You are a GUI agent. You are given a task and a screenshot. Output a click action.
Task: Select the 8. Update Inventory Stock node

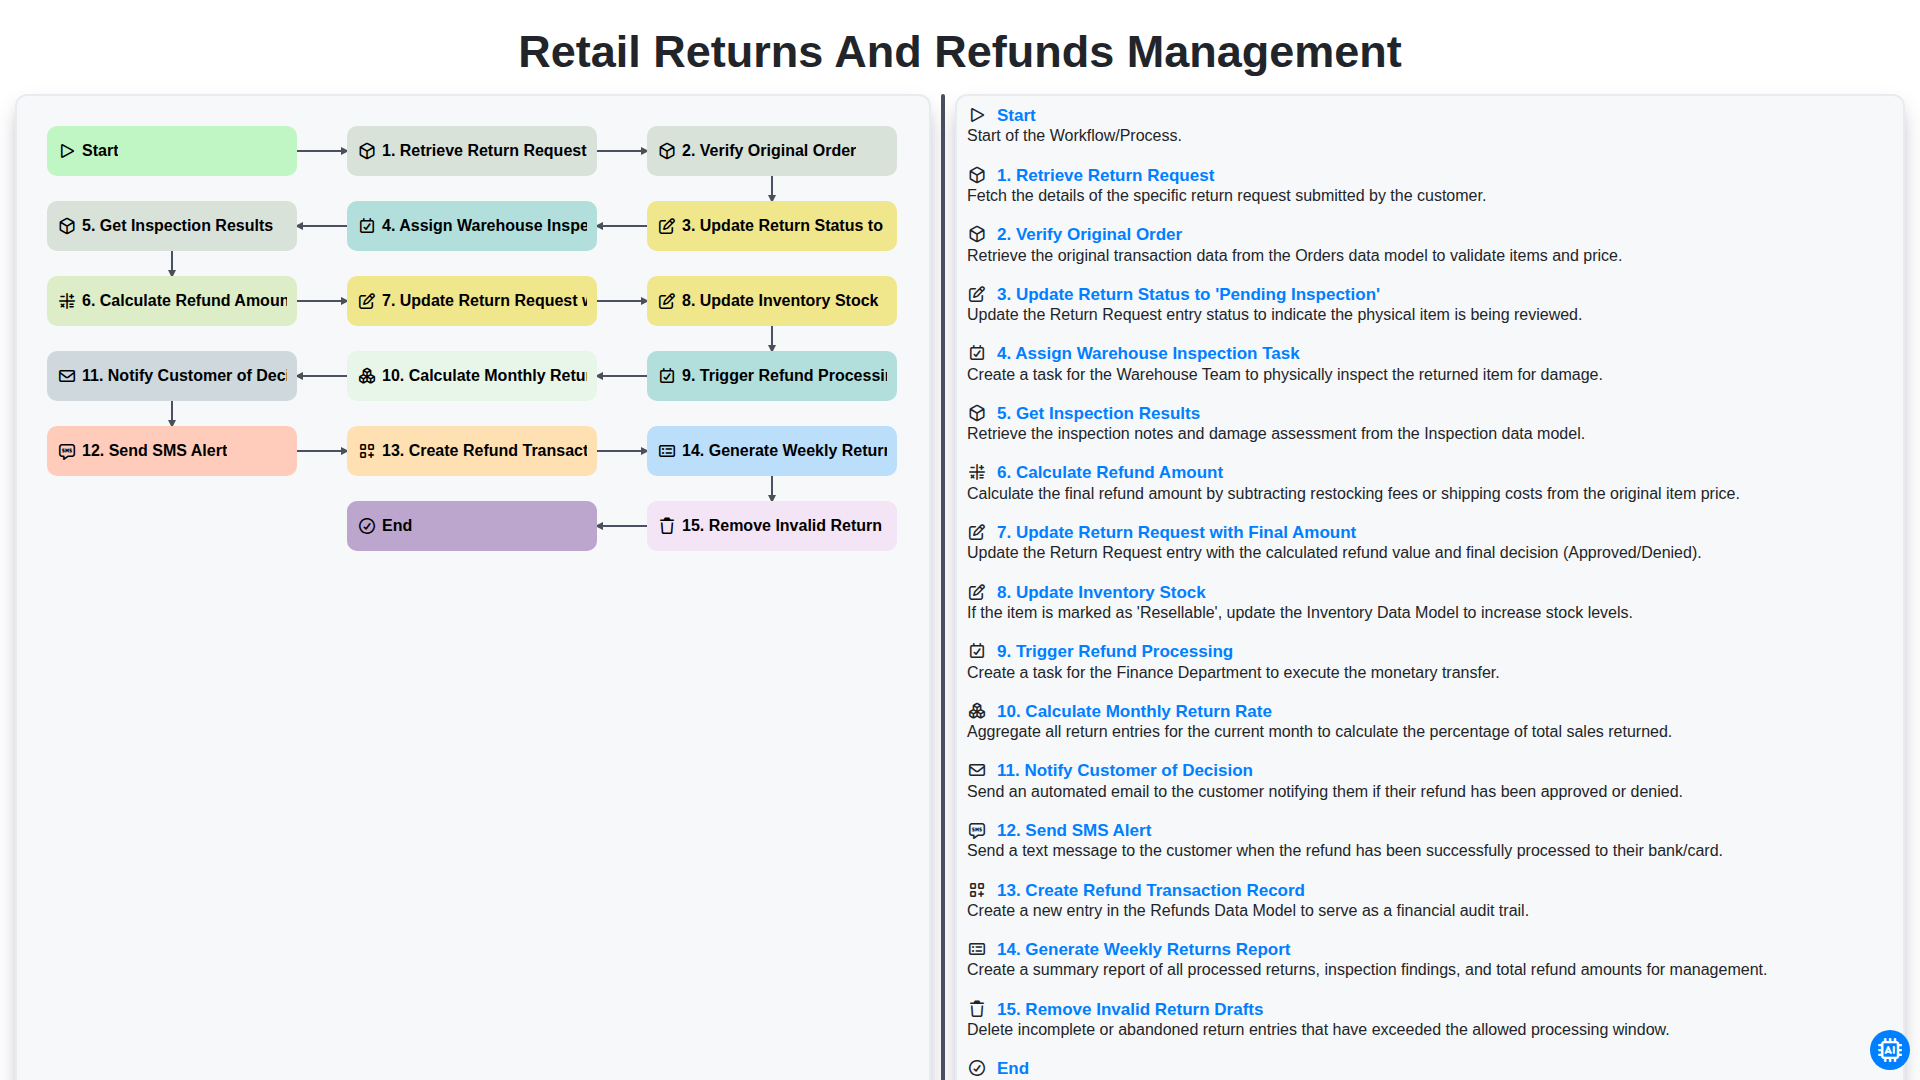click(x=772, y=301)
